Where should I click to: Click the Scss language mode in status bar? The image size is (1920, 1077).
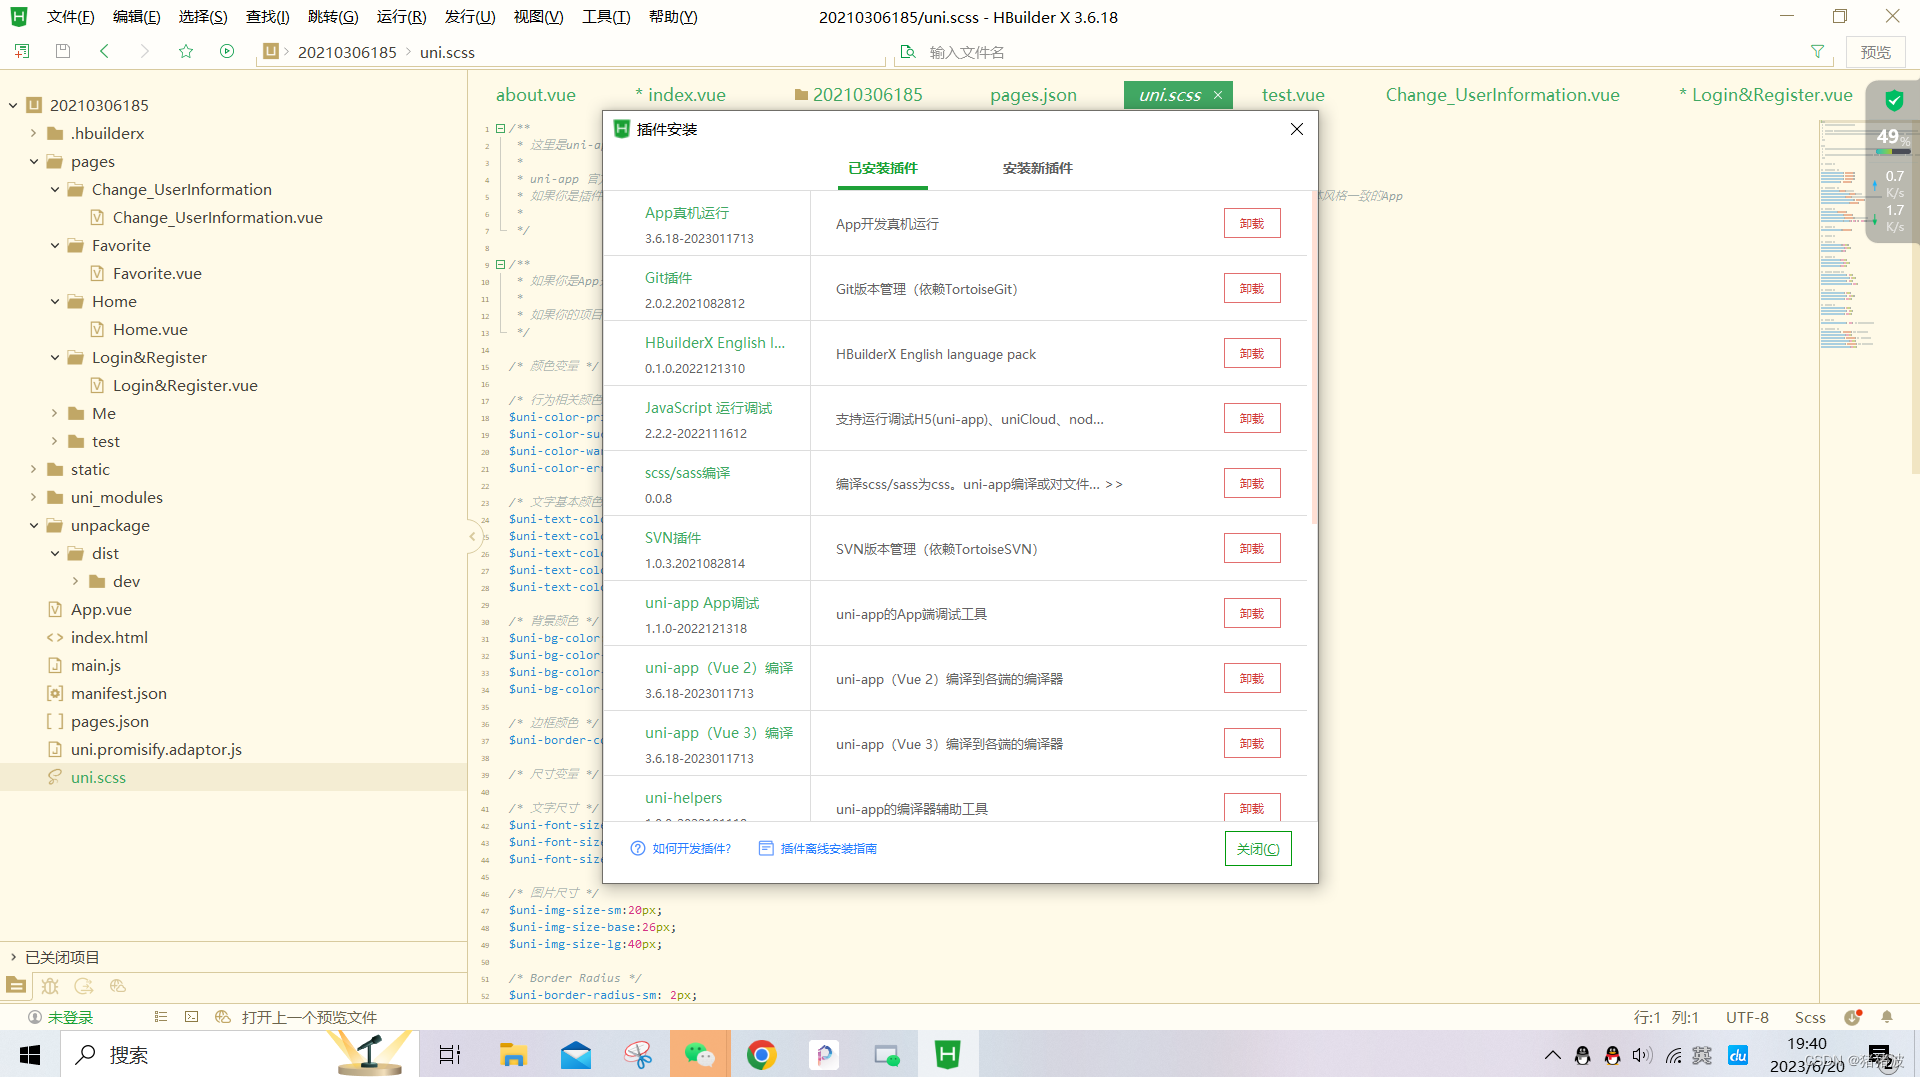pyautogui.click(x=1810, y=1017)
